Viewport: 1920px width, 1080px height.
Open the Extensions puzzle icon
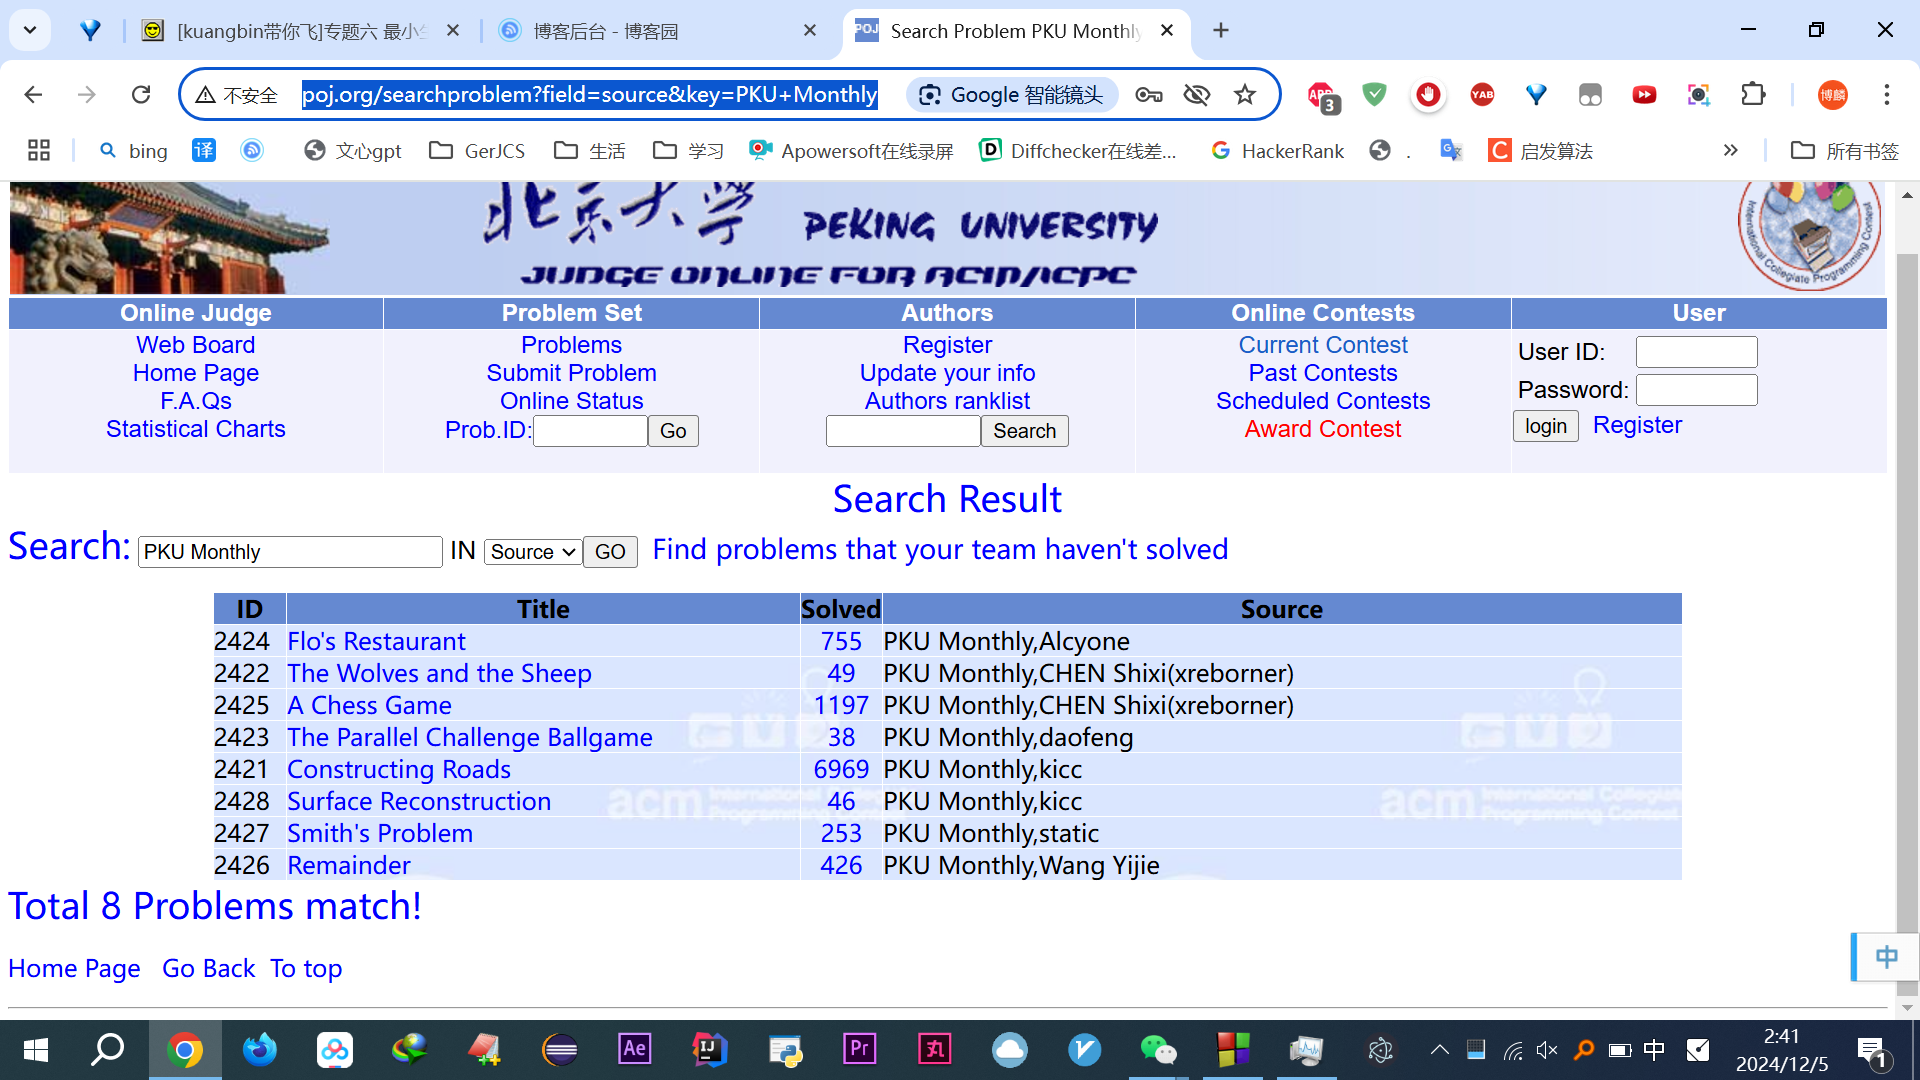(x=1753, y=95)
